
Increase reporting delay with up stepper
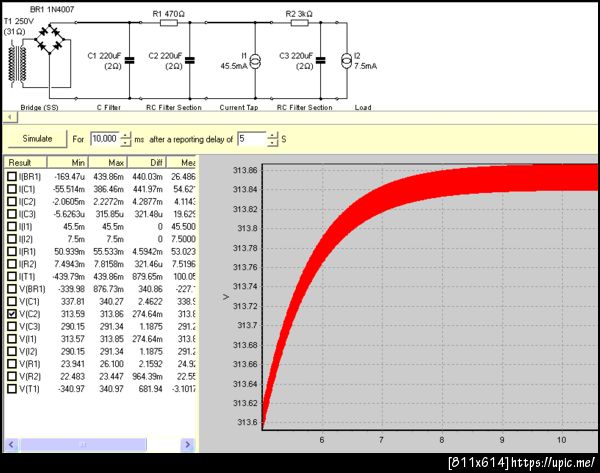[x=272, y=135]
